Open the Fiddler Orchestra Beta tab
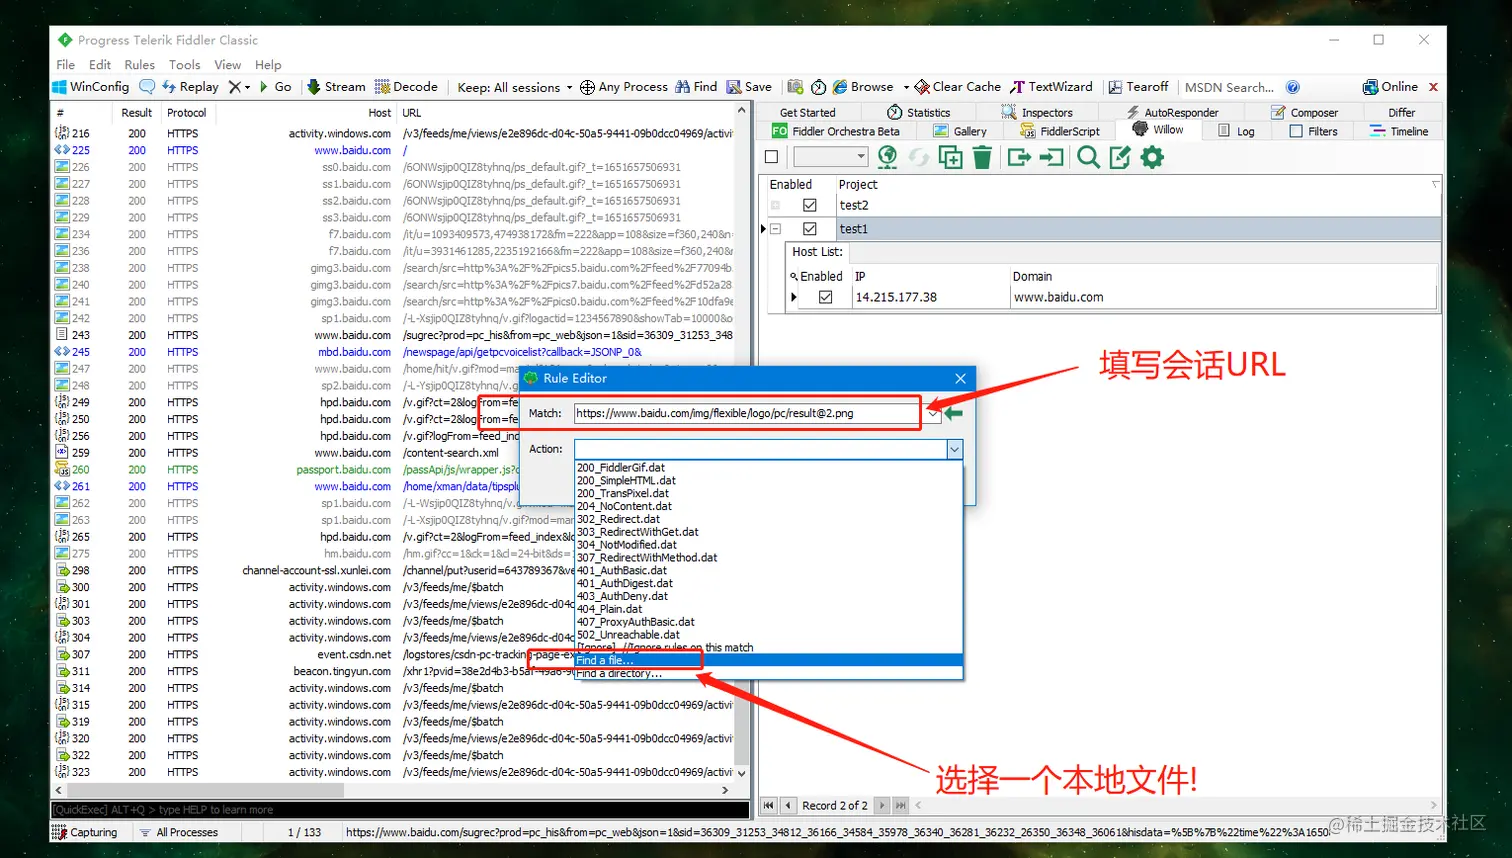Image resolution: width=1512 pixels, height=858 pixels. (x=836, y=131)
